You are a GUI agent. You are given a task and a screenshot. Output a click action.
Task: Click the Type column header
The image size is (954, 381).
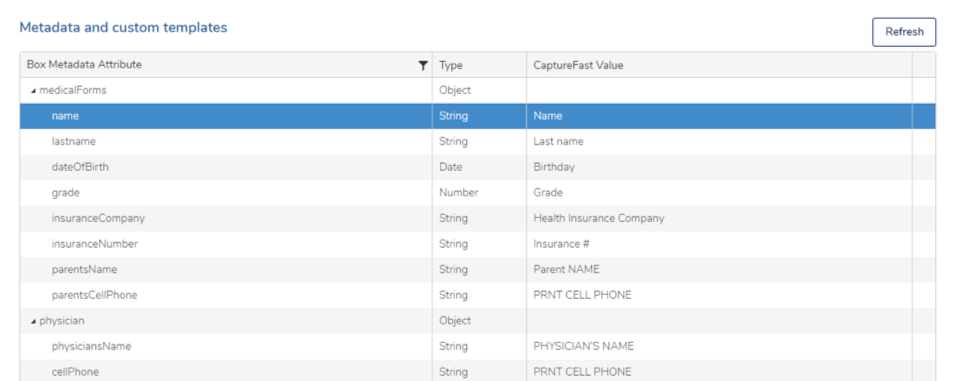click(479, 65)
